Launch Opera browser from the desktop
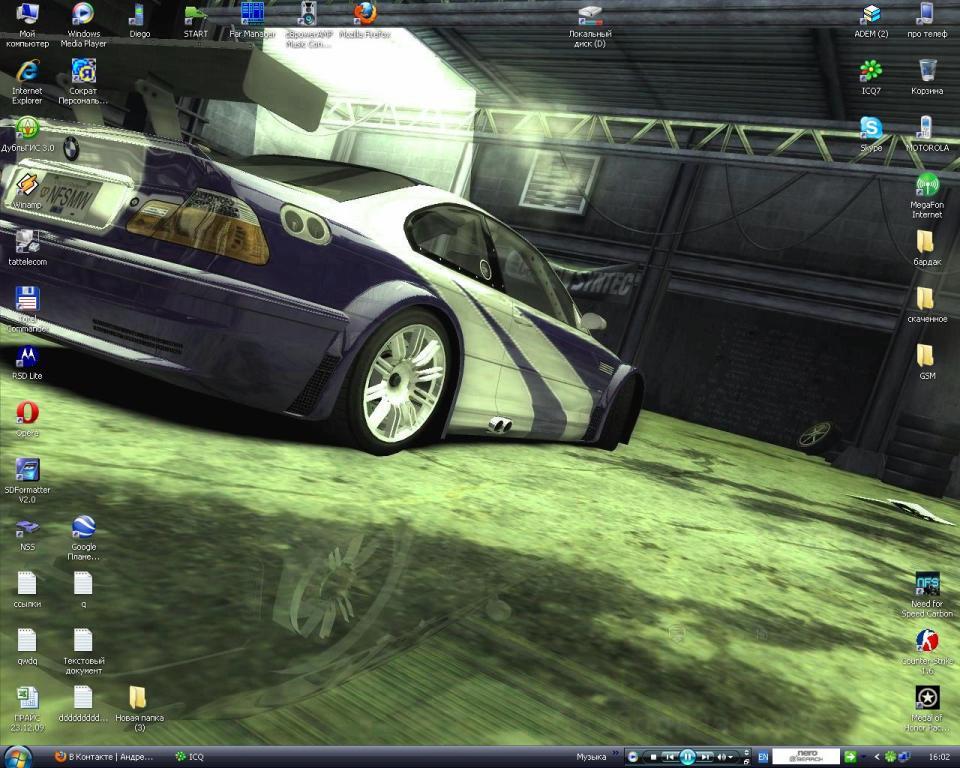 click(x=27, y=419)
